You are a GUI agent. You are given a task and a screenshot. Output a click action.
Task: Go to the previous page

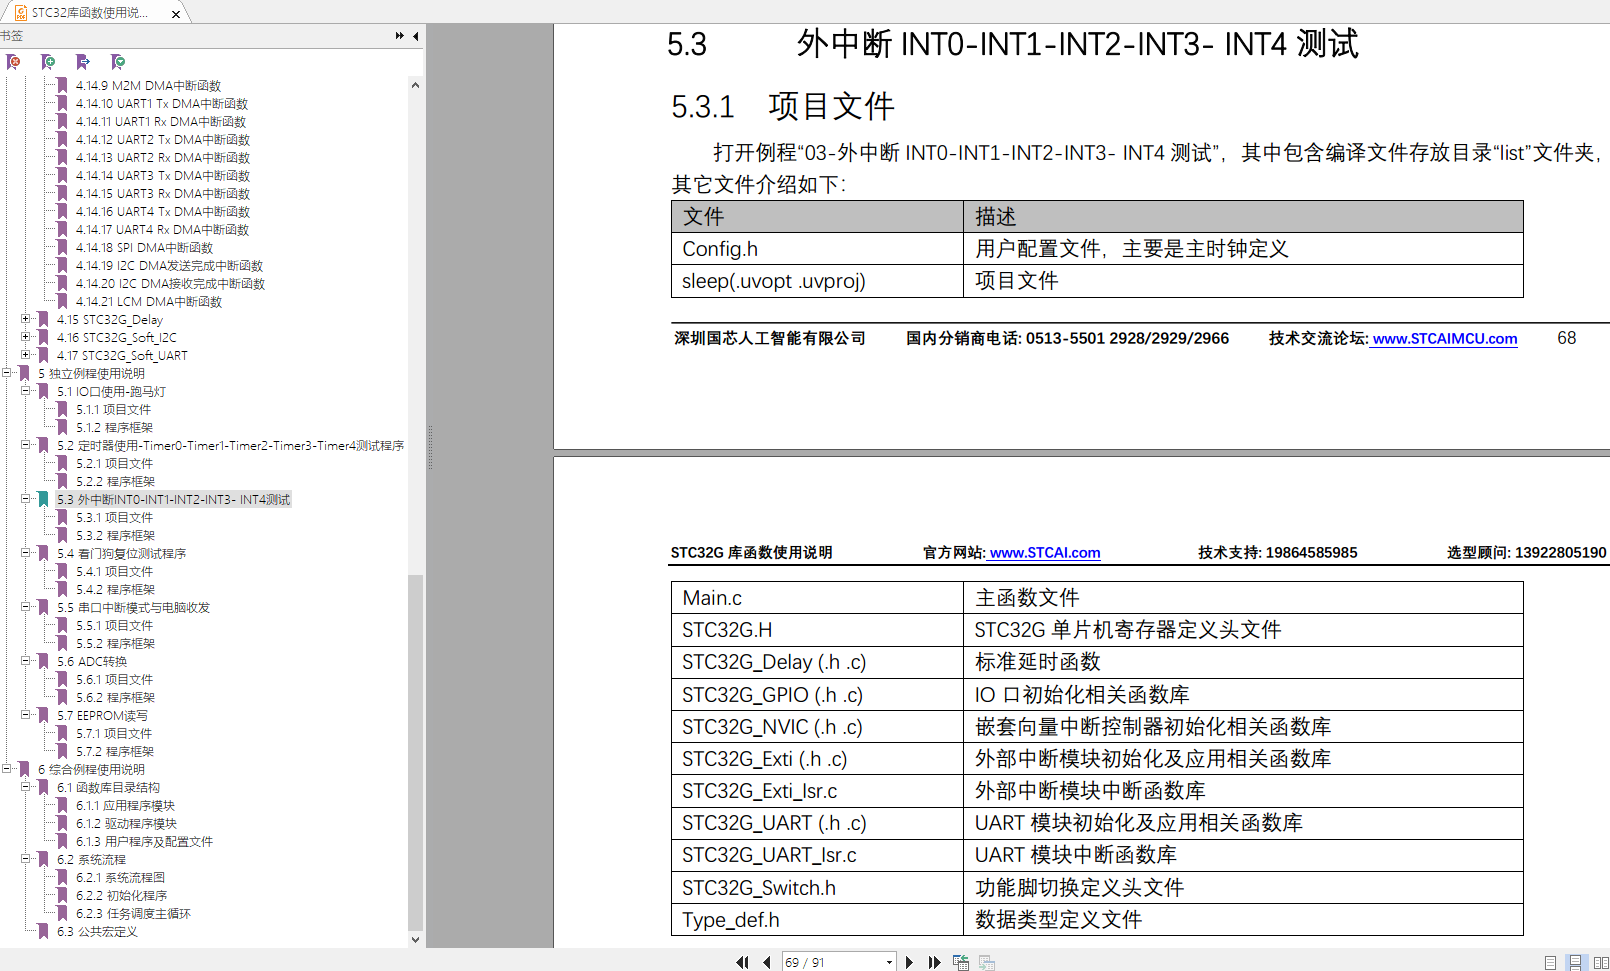coord(766,962)
